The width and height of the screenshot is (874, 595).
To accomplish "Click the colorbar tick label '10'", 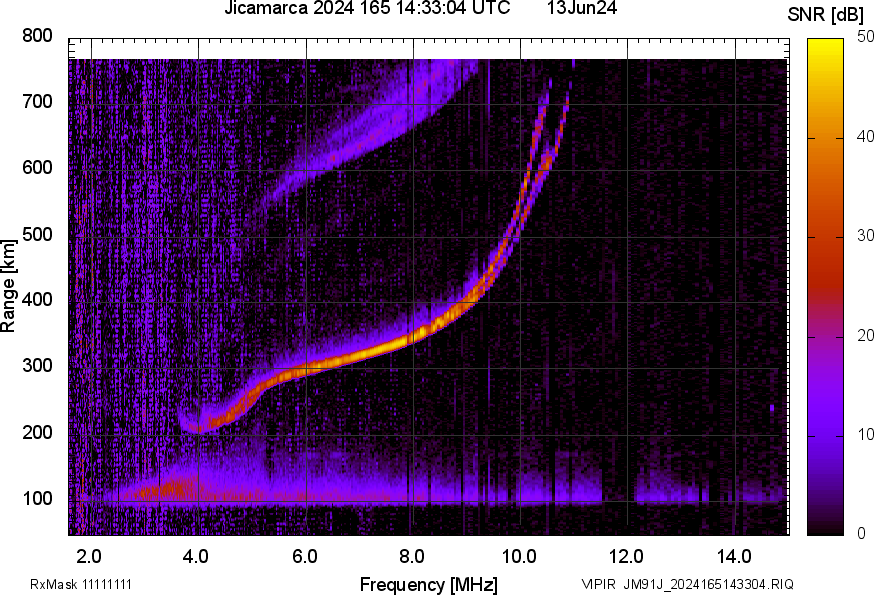I will pos(865,434).
